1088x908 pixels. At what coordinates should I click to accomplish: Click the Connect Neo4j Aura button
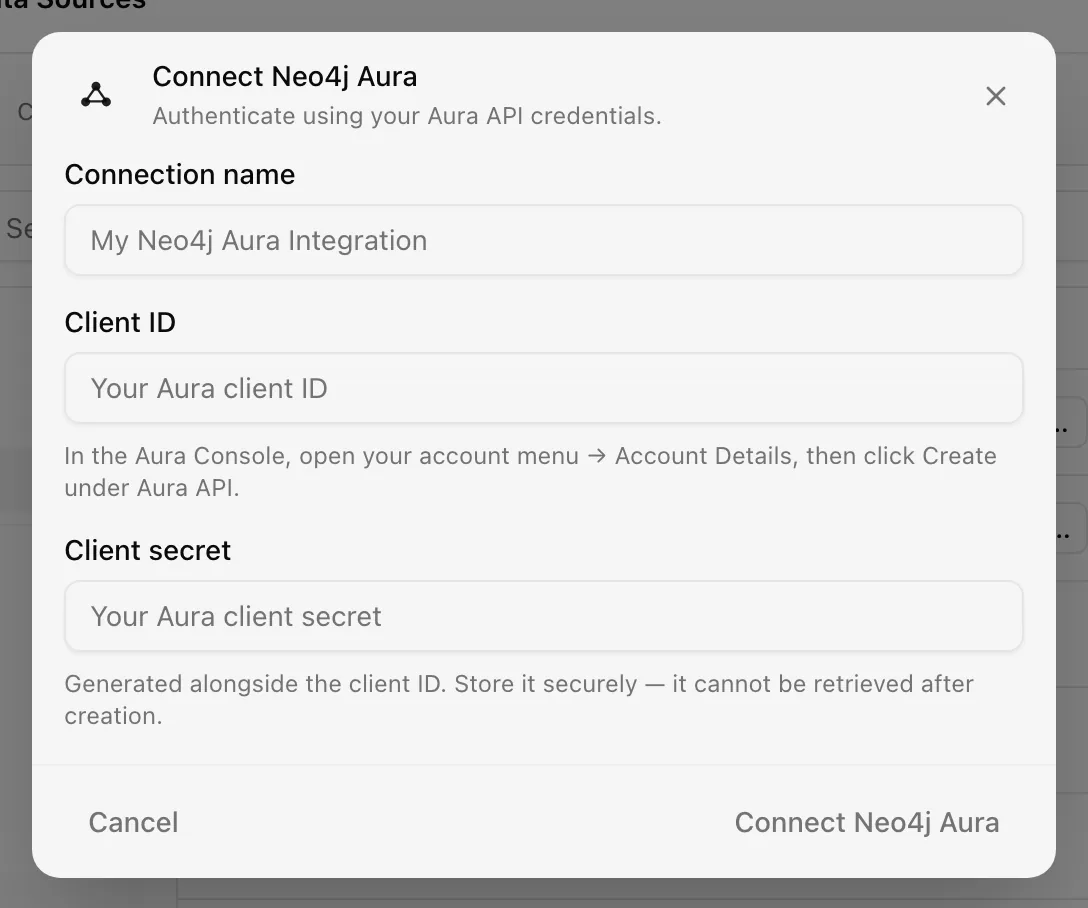867,822
